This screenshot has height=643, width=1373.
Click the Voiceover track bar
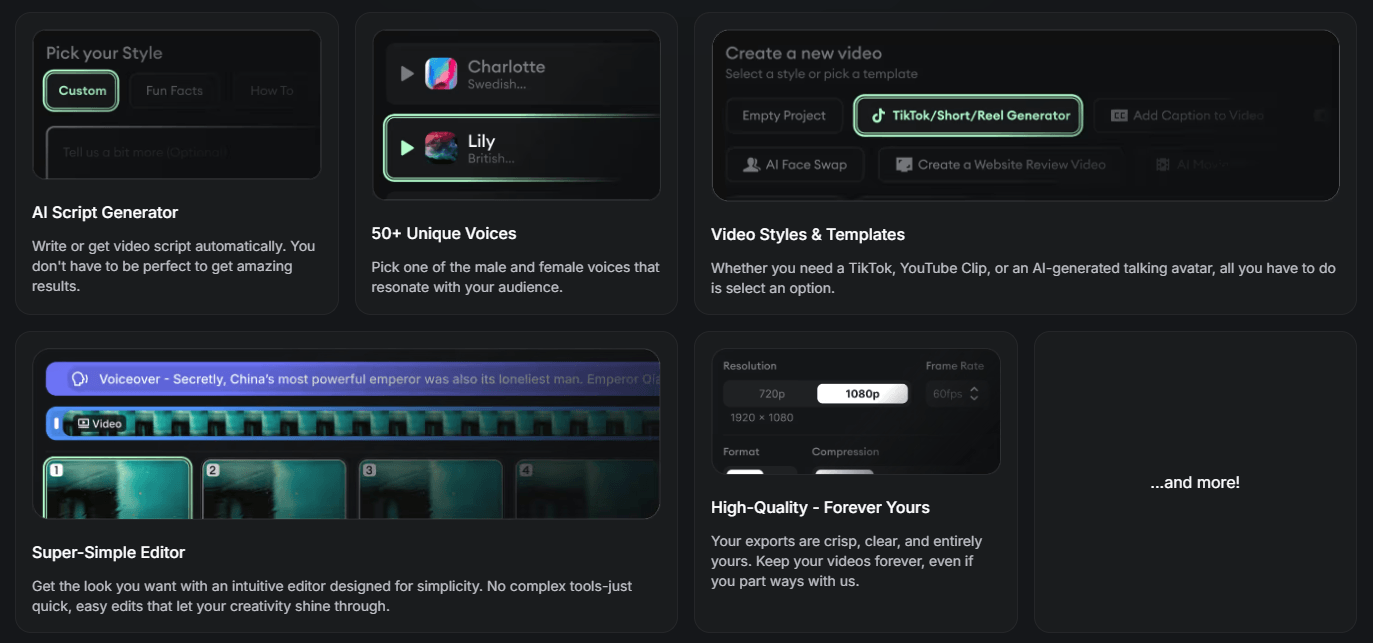[353, 379]
